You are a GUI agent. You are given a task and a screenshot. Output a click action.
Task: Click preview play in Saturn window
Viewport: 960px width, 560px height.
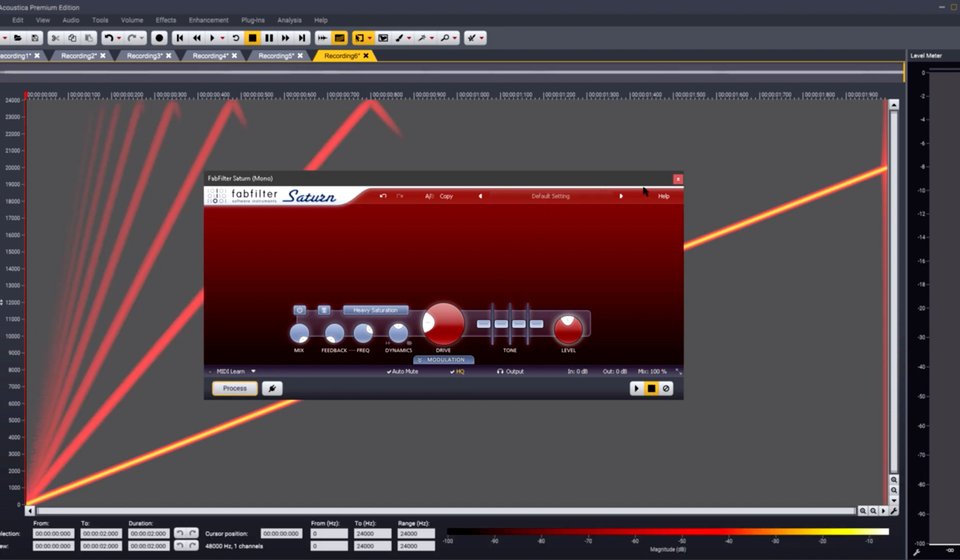click(x=637, y=389)
